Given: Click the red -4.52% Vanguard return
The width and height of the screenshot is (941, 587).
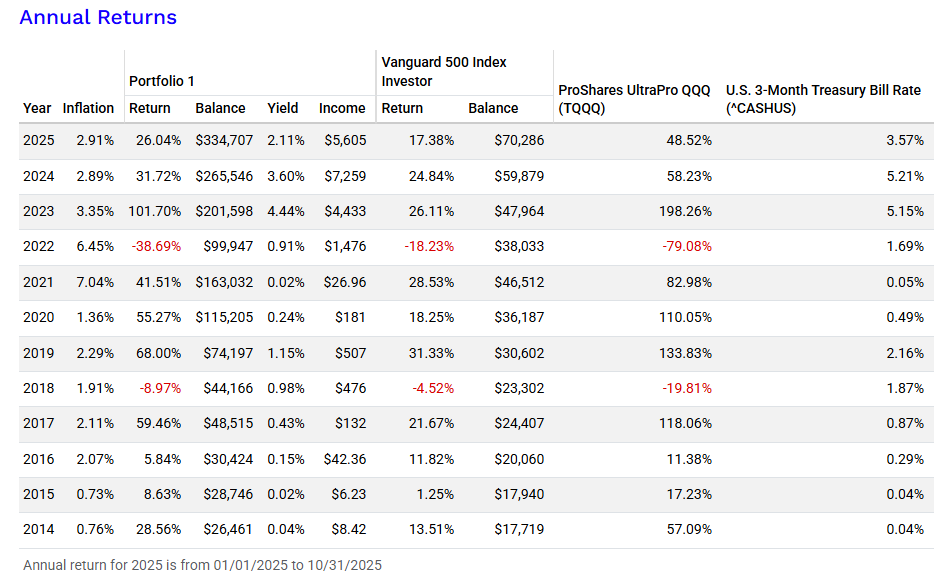Looking at the screenshot, I should point(433,388).
